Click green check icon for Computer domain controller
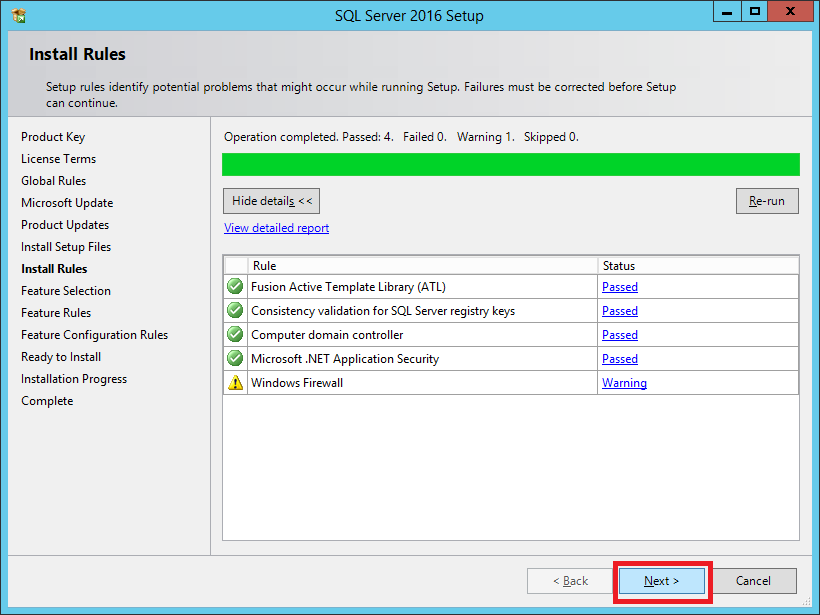Viewport: 820px width, 615px height. pyautogui.click(x=235, y=335)
